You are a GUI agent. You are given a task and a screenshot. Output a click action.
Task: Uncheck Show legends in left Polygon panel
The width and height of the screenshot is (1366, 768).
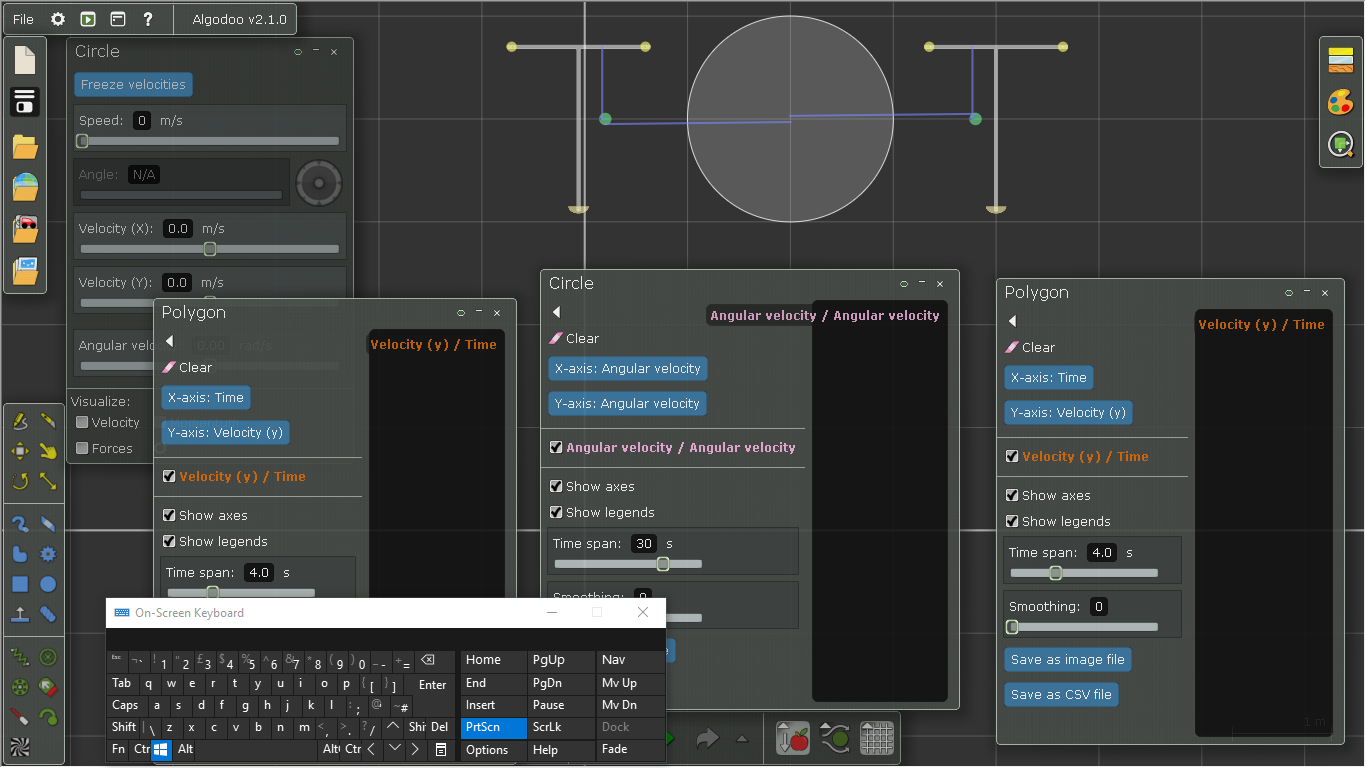pos(170,541)
